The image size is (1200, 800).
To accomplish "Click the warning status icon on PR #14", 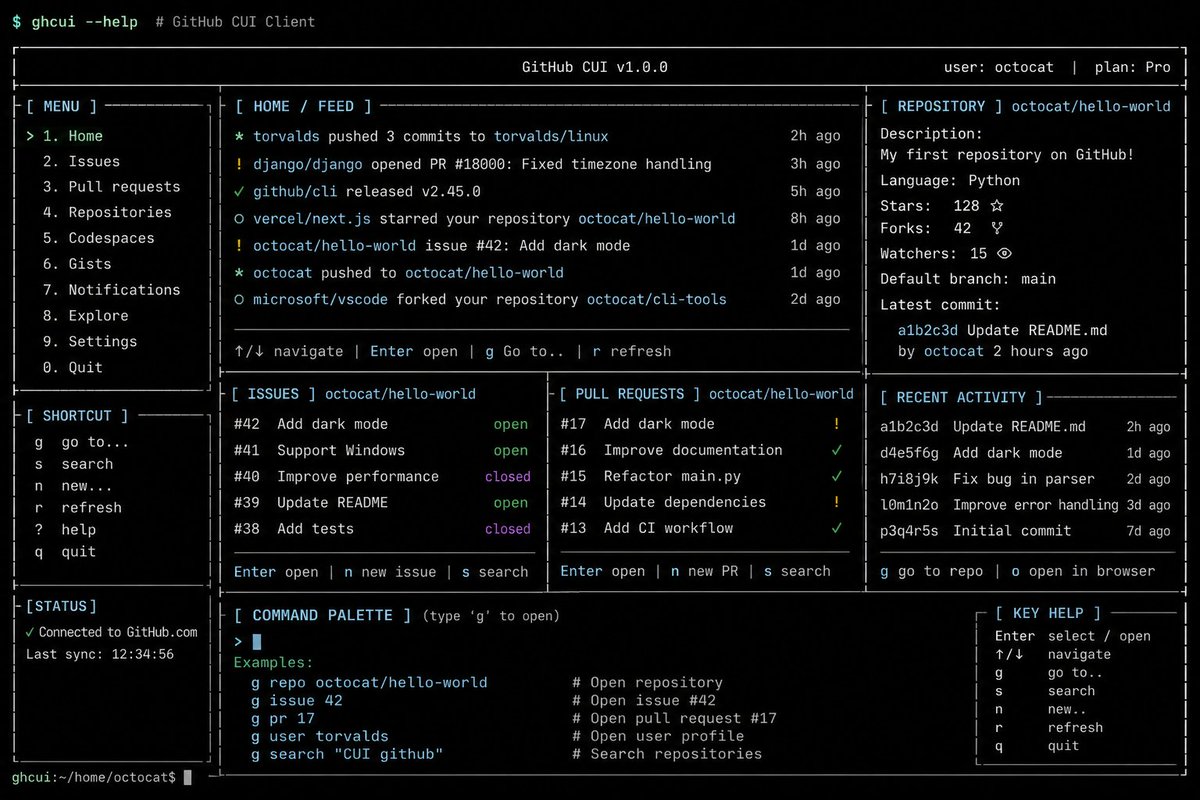I will click(x=837, y=502).
